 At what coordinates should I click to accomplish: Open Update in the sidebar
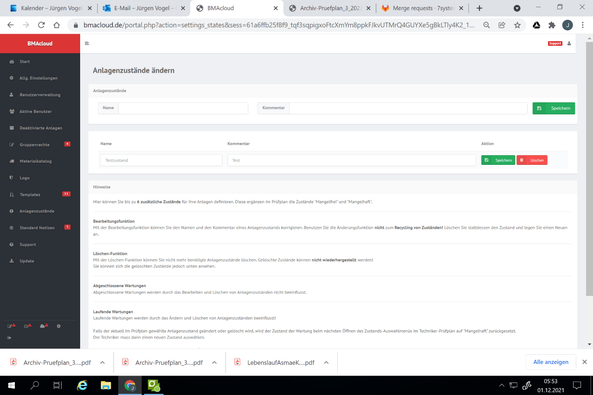(x=26, y=261)
